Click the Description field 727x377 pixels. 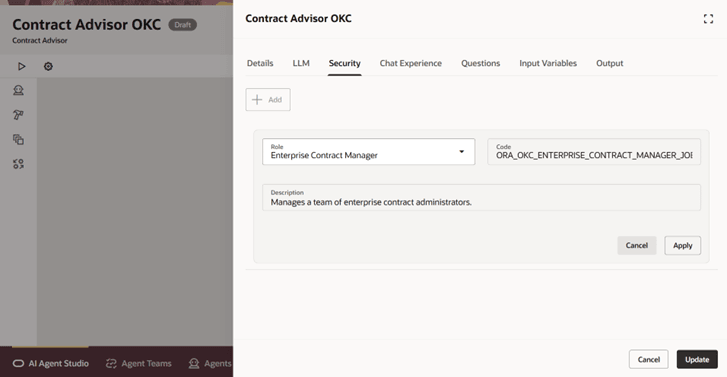(481, 198)
